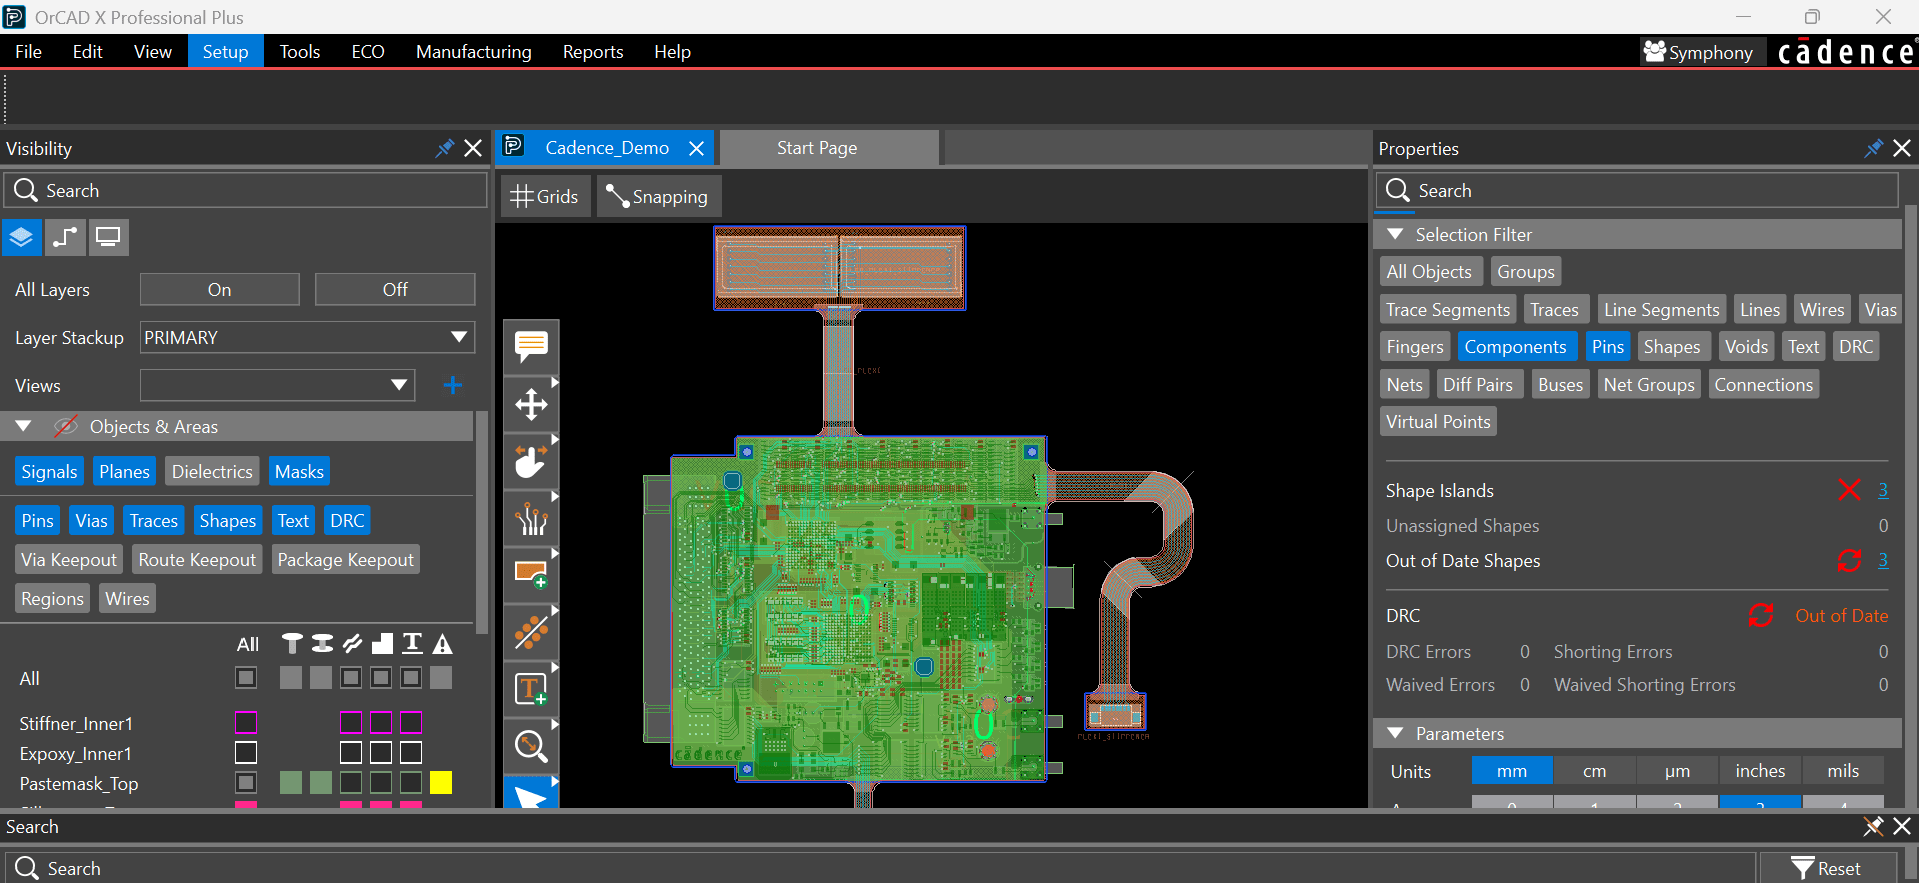Open Grids settings in the canvas toolbar
The image size is (1919, 883).
coord(545,197)
